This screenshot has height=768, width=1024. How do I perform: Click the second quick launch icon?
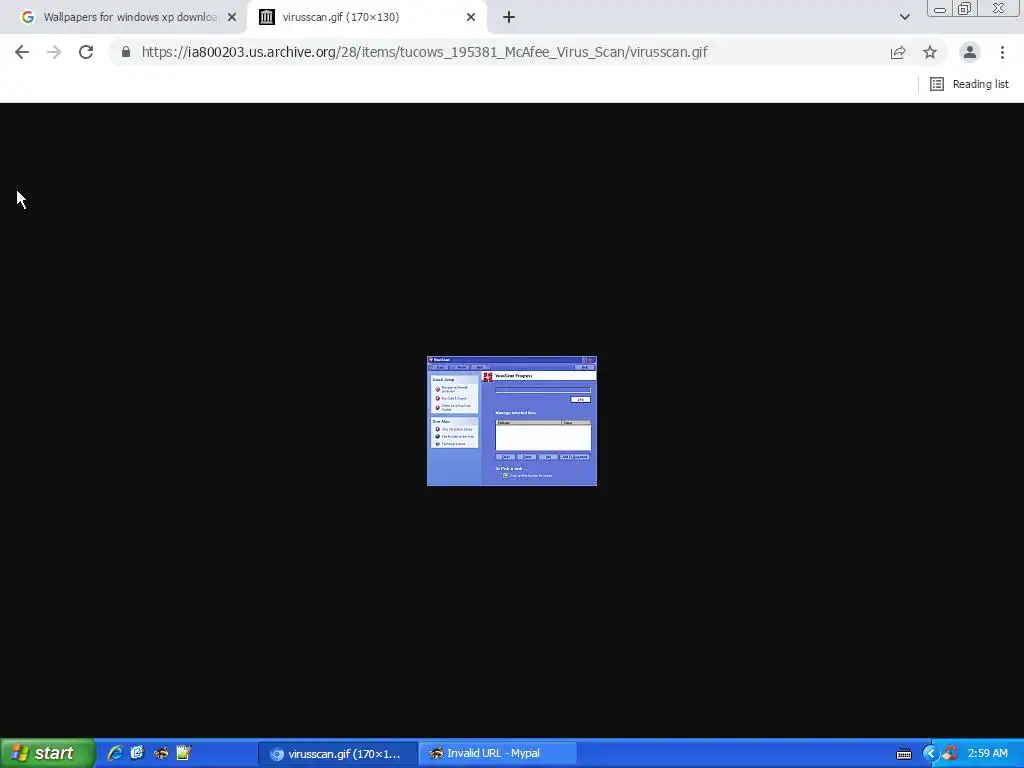tap(137, 754)
